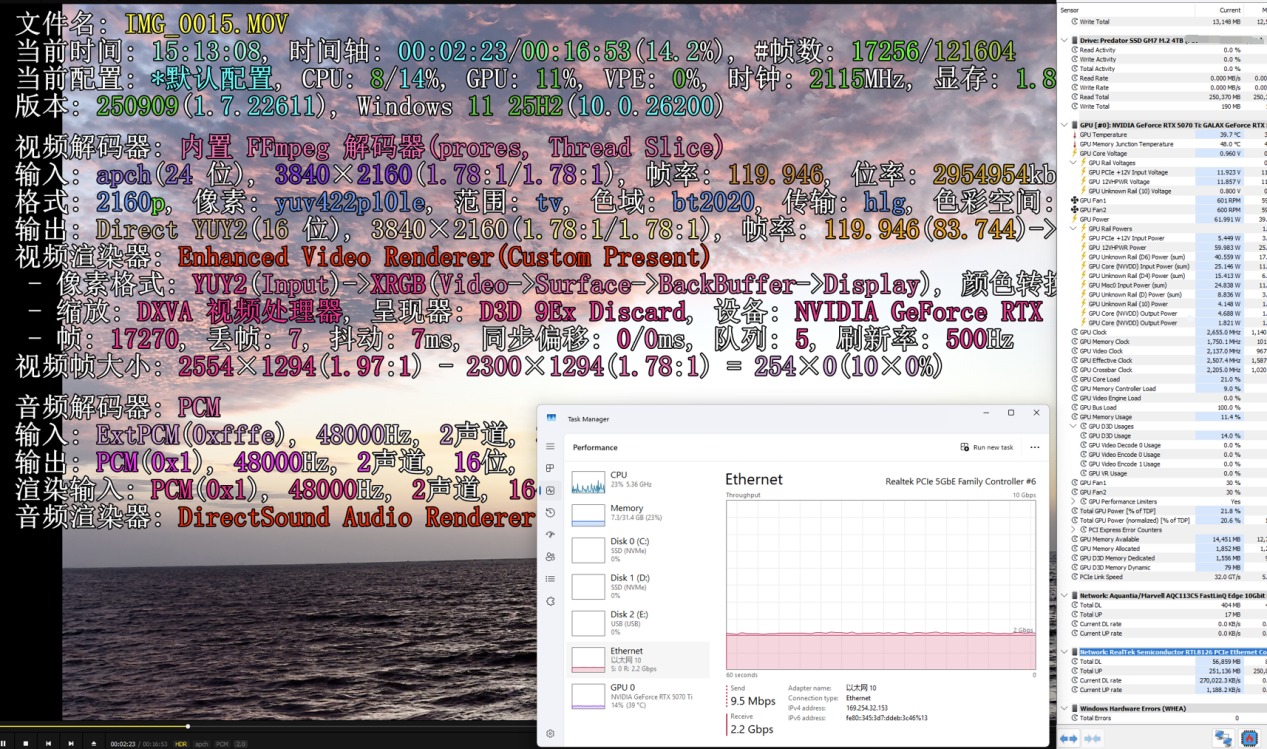Screen dimensions: 1267x749
Task: Click the apch video codec badge
Action: pos(202,744)
